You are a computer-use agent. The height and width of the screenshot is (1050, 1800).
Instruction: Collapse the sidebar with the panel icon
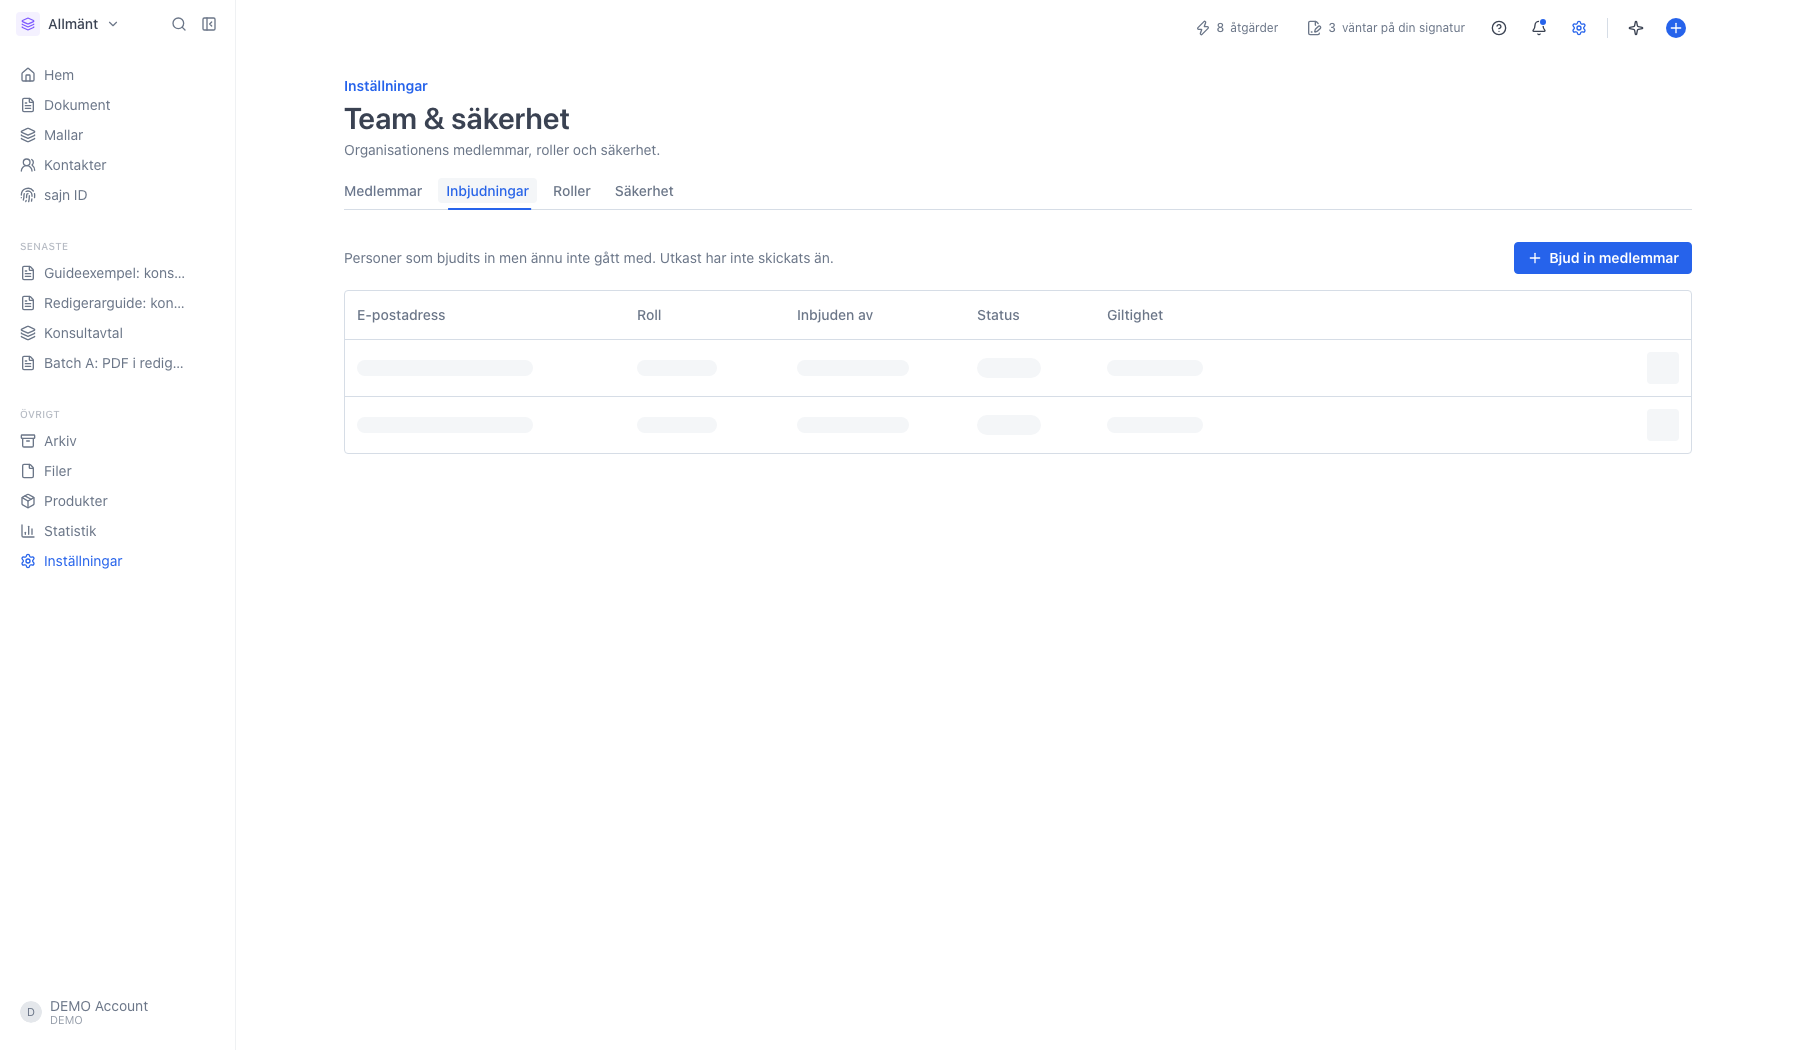click(x=209, y=24)
